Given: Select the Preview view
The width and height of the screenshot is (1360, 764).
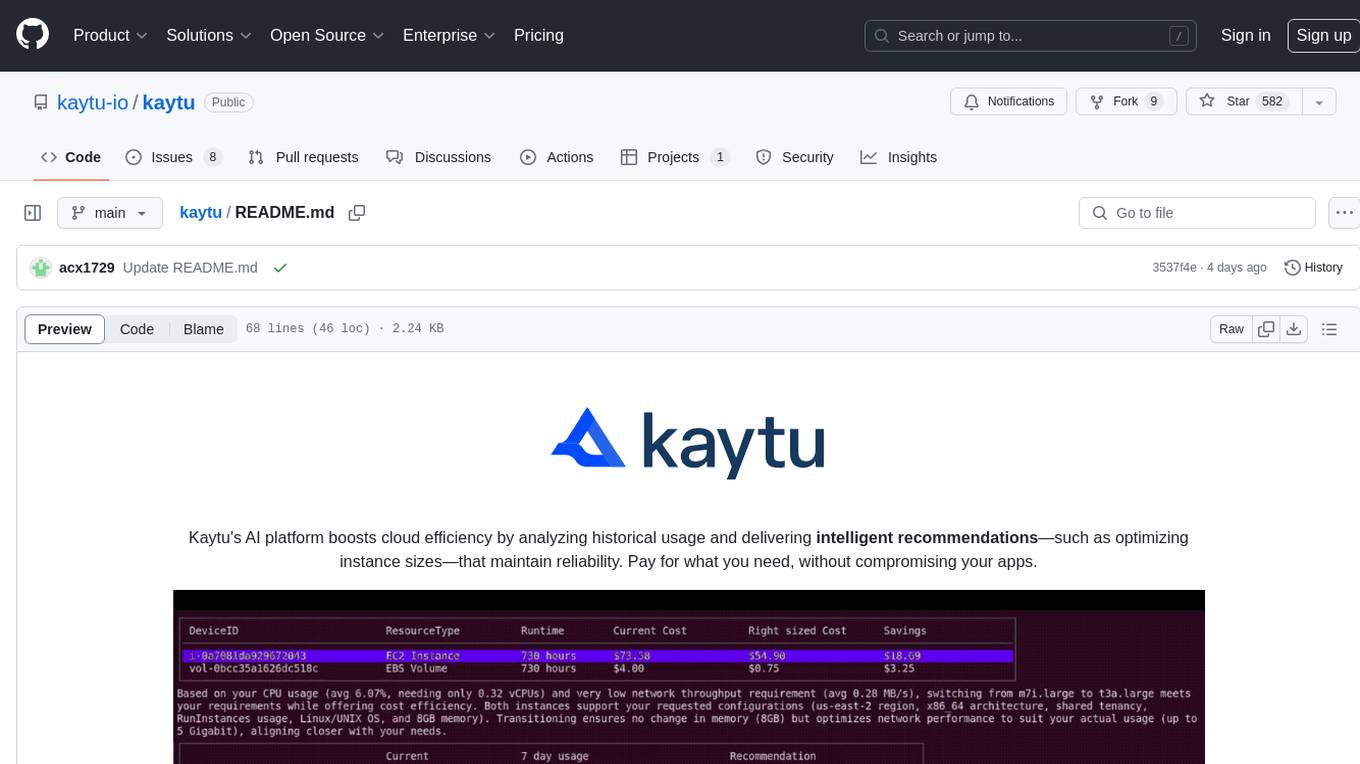Looking at the screenshot, I should [x=65, y=329].
